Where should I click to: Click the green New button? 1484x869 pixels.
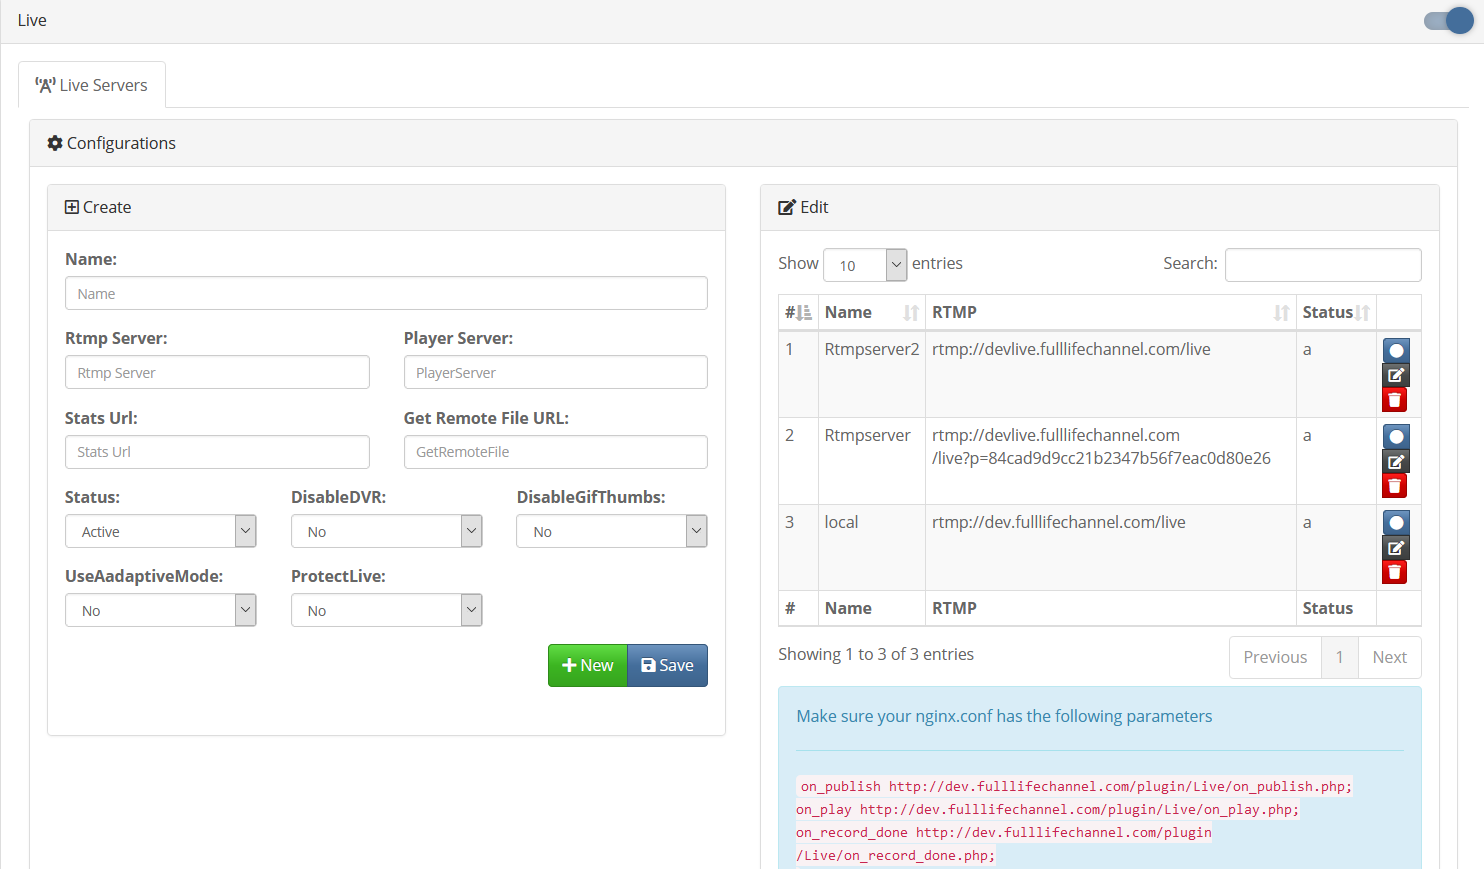pos(588,665)
